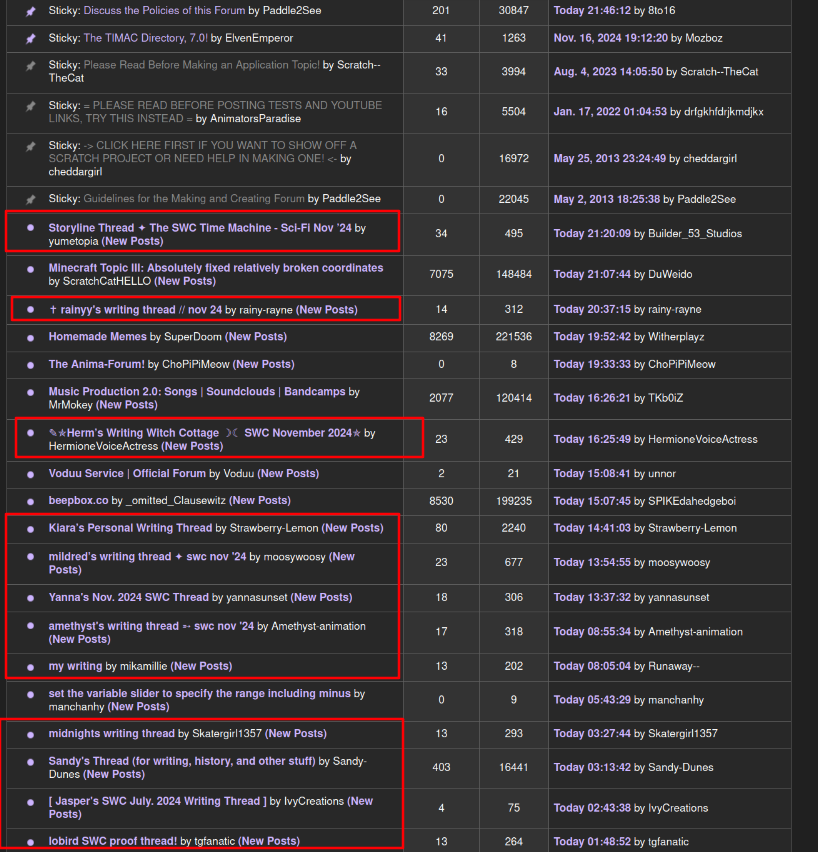Screen dimensions: 818x852
Task: Click the unread dot beside Voduu Service
Action: (x=30, y=474)
